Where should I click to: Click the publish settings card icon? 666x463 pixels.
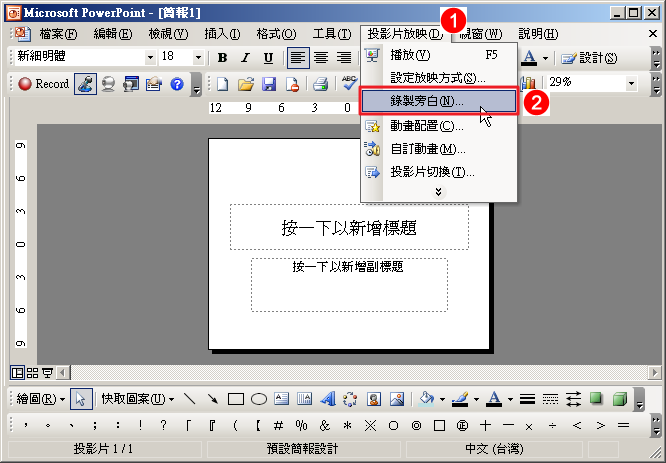pyautogui.click(x=154, y=84)
